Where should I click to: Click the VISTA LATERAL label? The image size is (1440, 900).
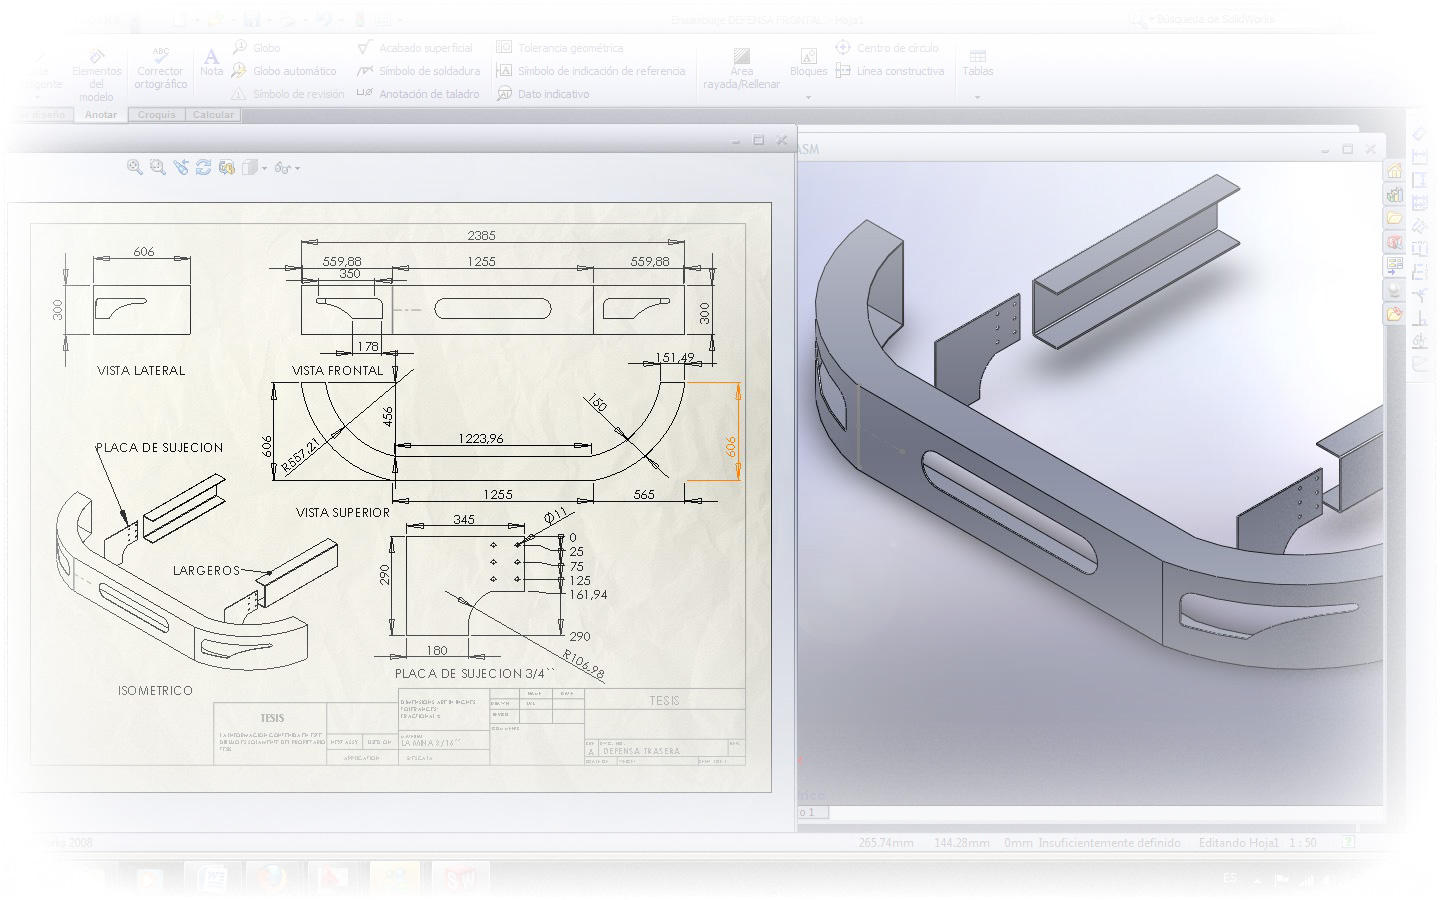pyautogui.click(x=141, y=371)
